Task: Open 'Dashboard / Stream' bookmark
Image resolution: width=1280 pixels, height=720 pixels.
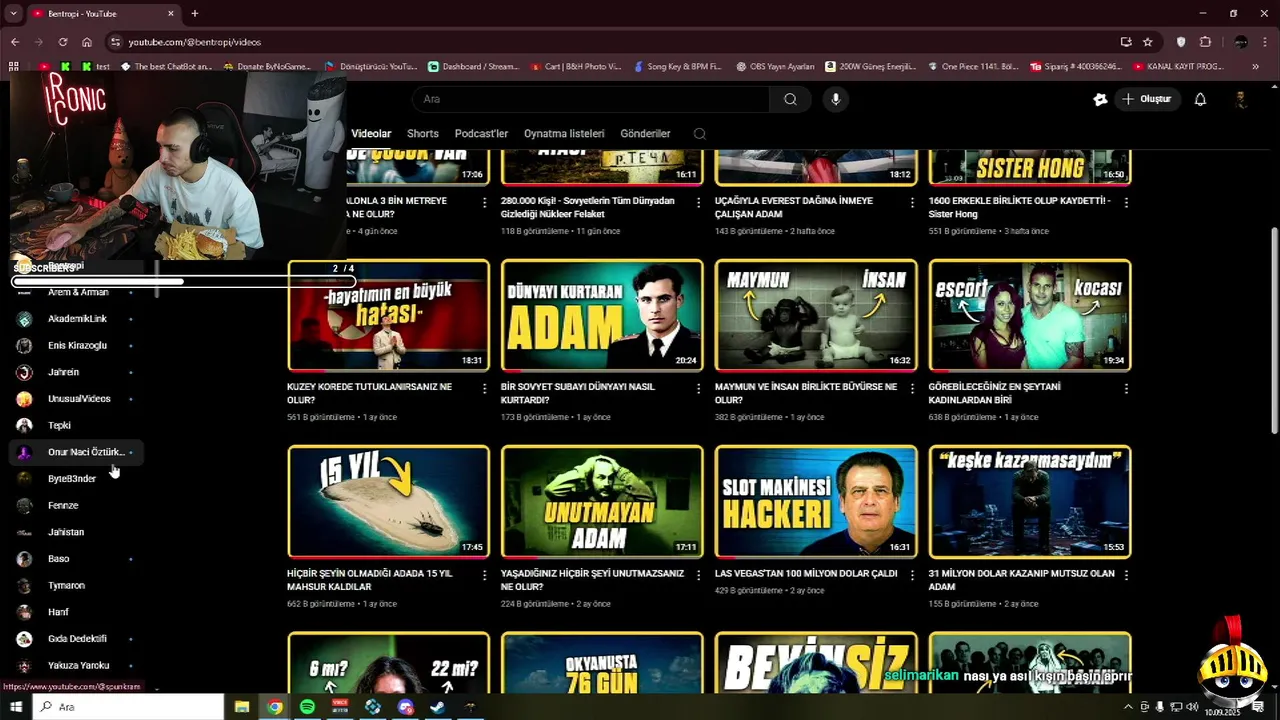Action: click(x=473, y=67)
